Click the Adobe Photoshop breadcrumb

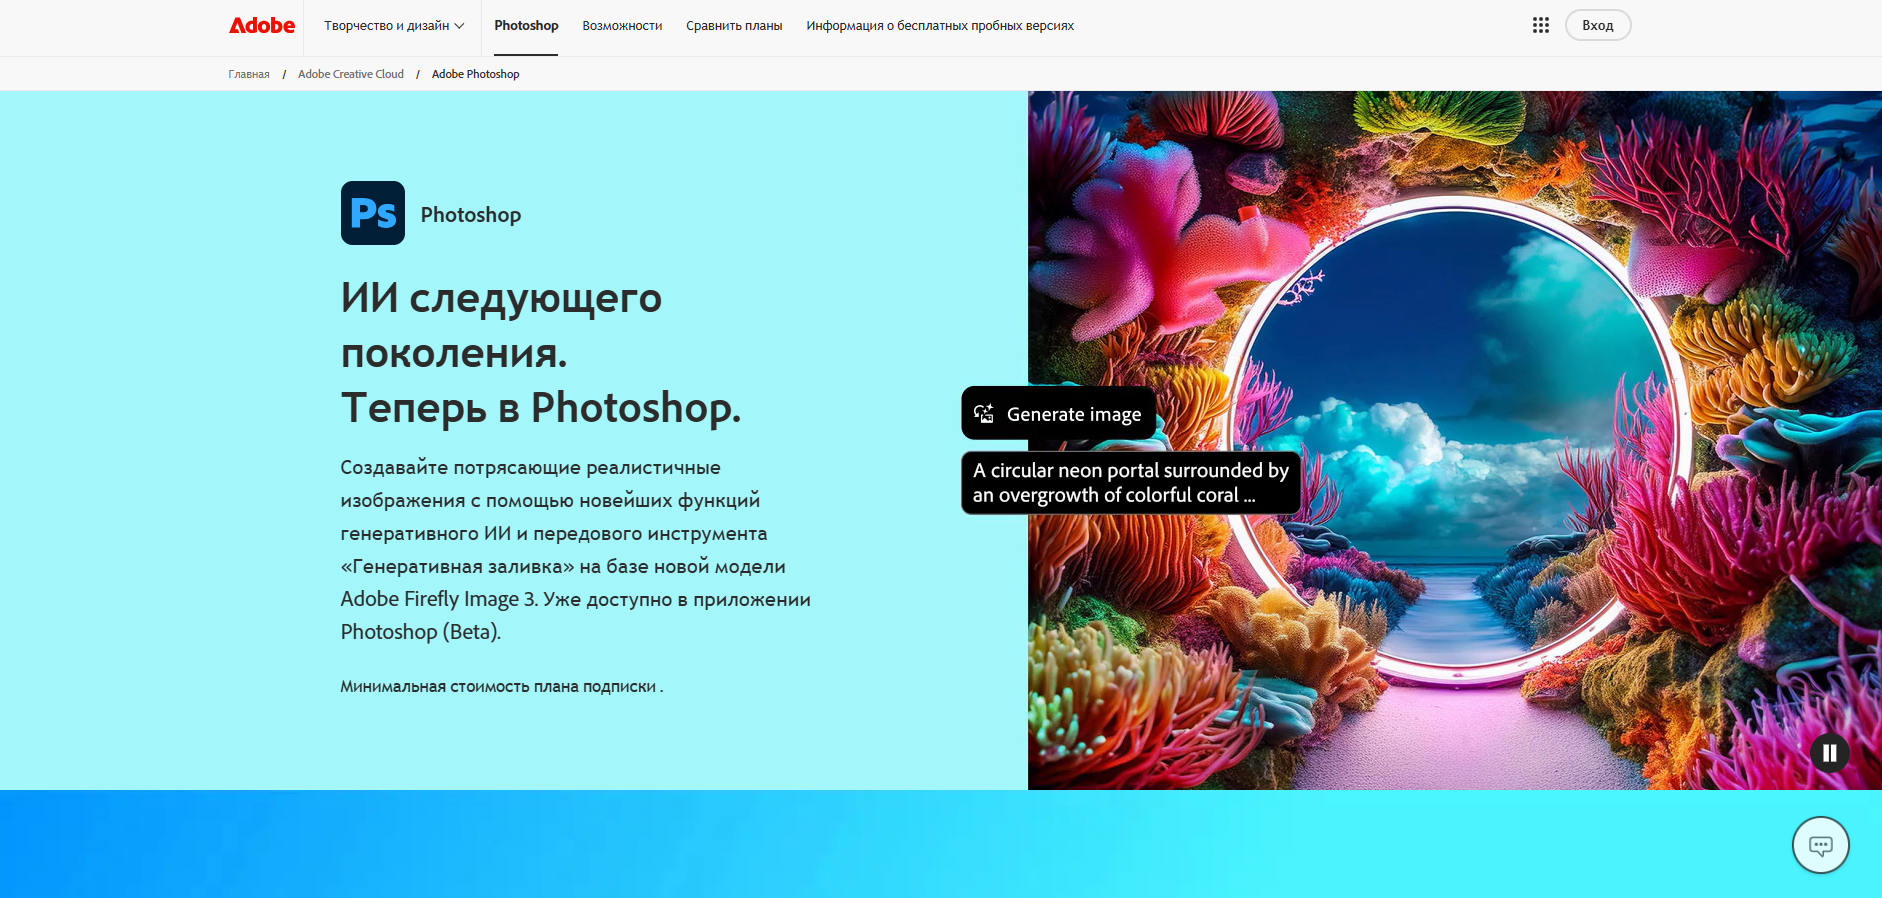[x=475, y=74]
